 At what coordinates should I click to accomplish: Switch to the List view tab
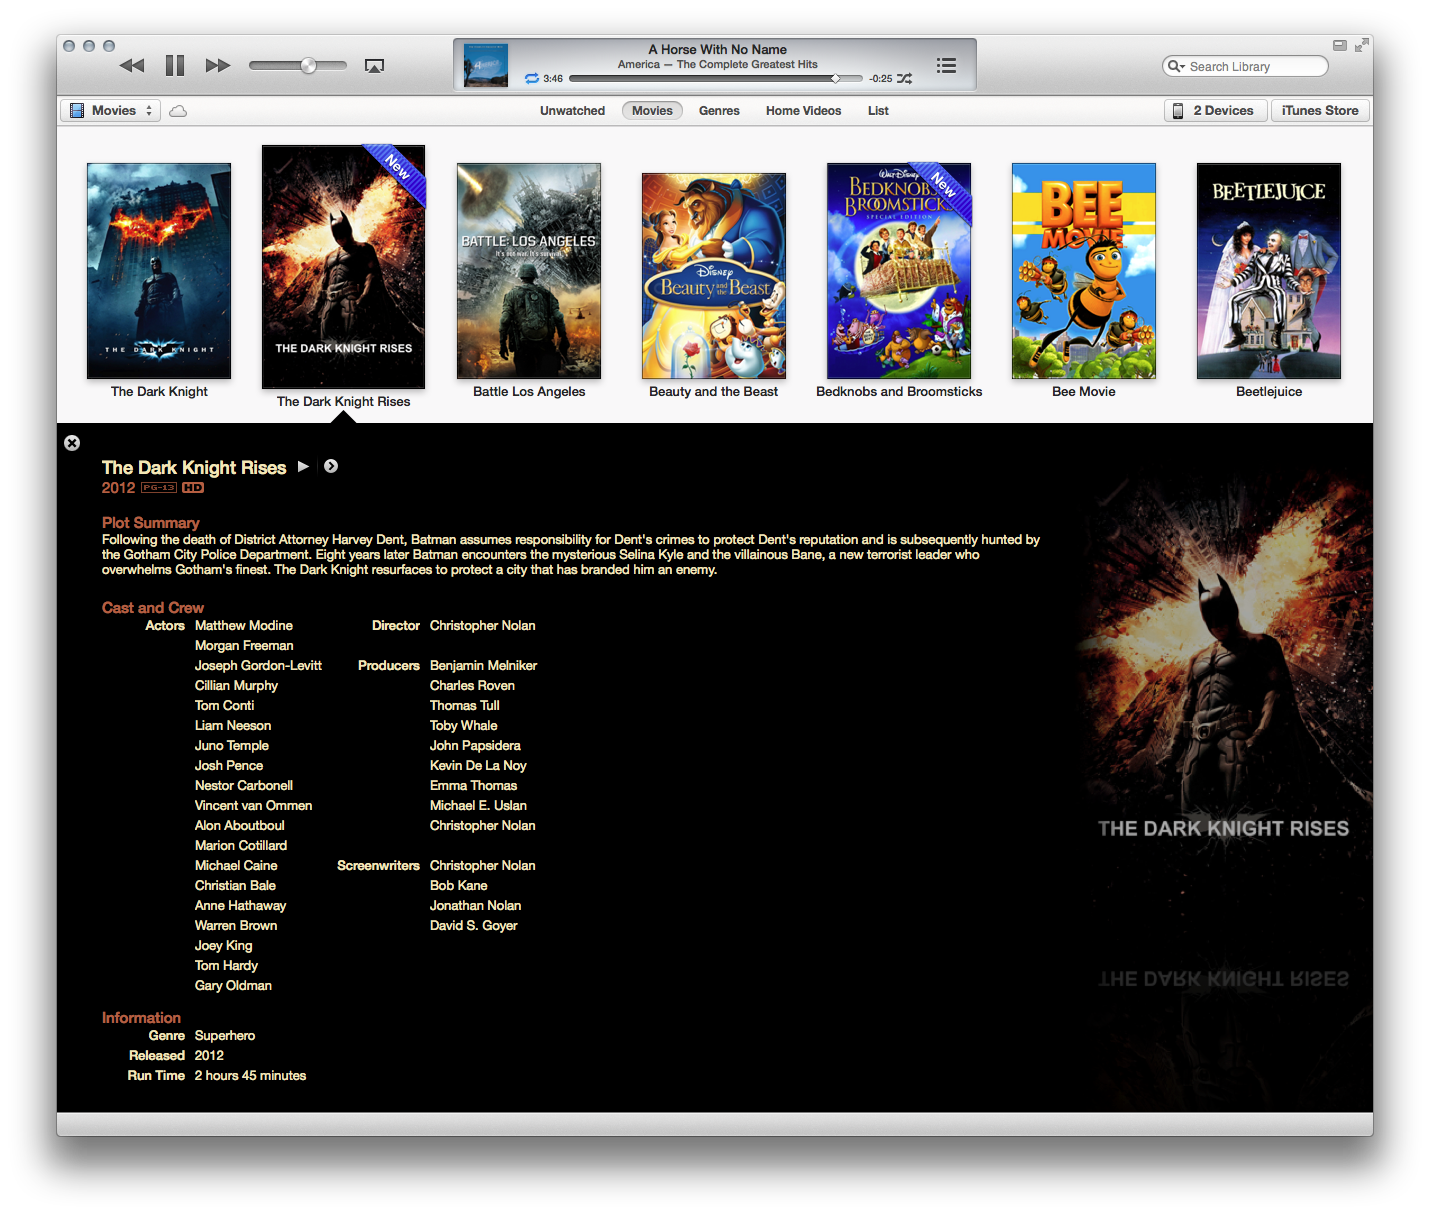coord(878,110)
